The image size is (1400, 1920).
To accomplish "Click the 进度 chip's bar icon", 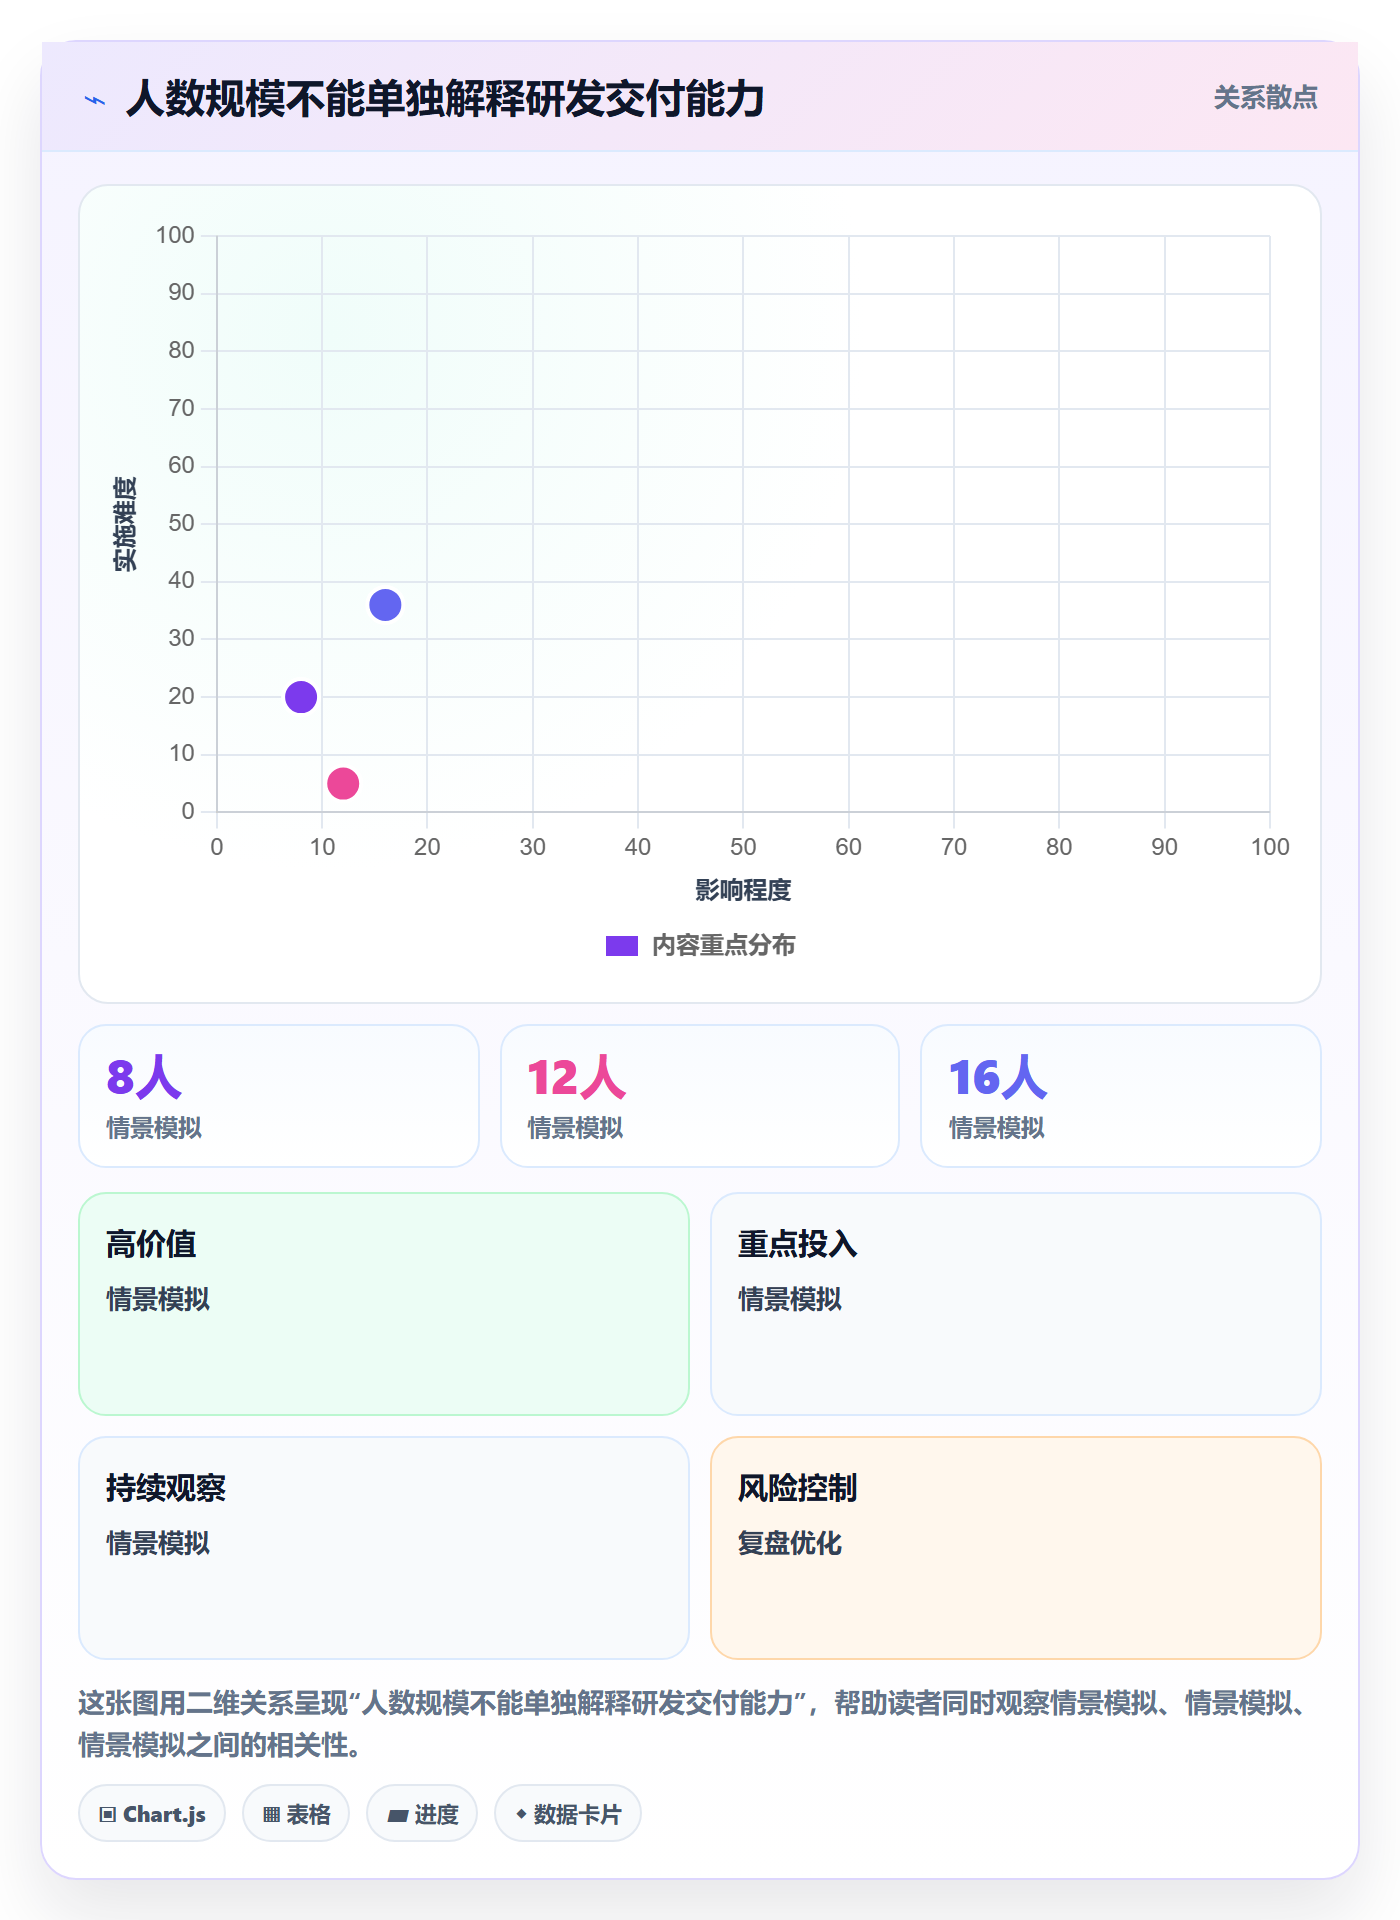I will pos(398,1816).
